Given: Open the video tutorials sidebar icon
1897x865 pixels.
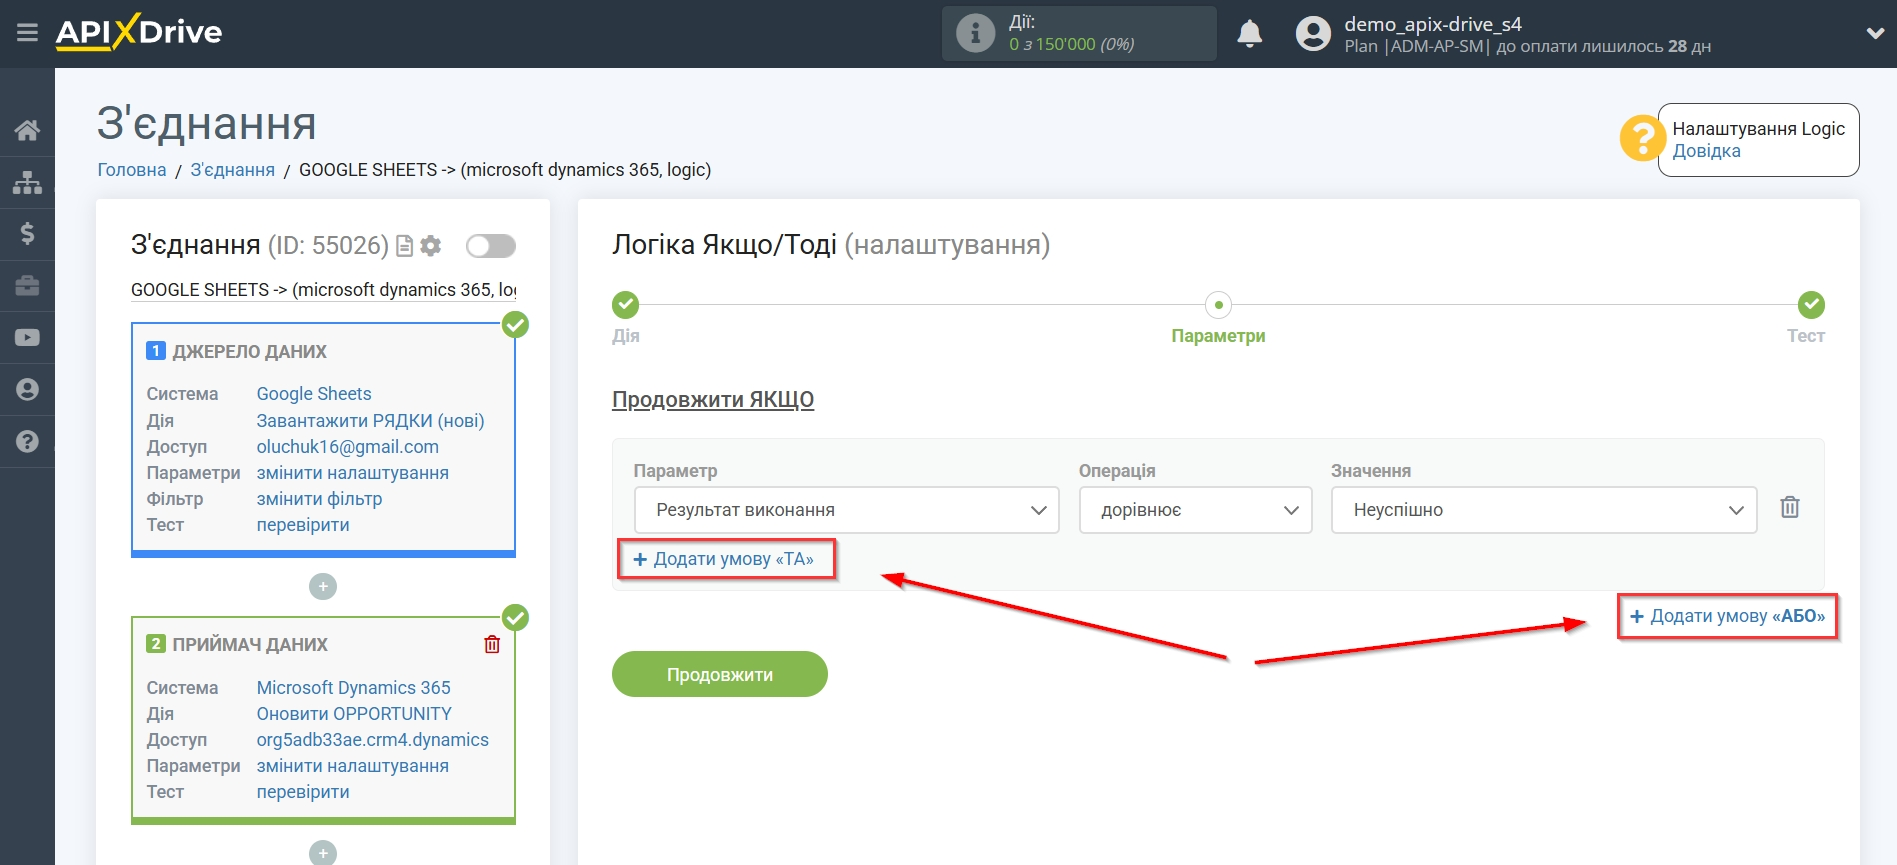Looking at the screenshot, I should [x=27, y=338].
